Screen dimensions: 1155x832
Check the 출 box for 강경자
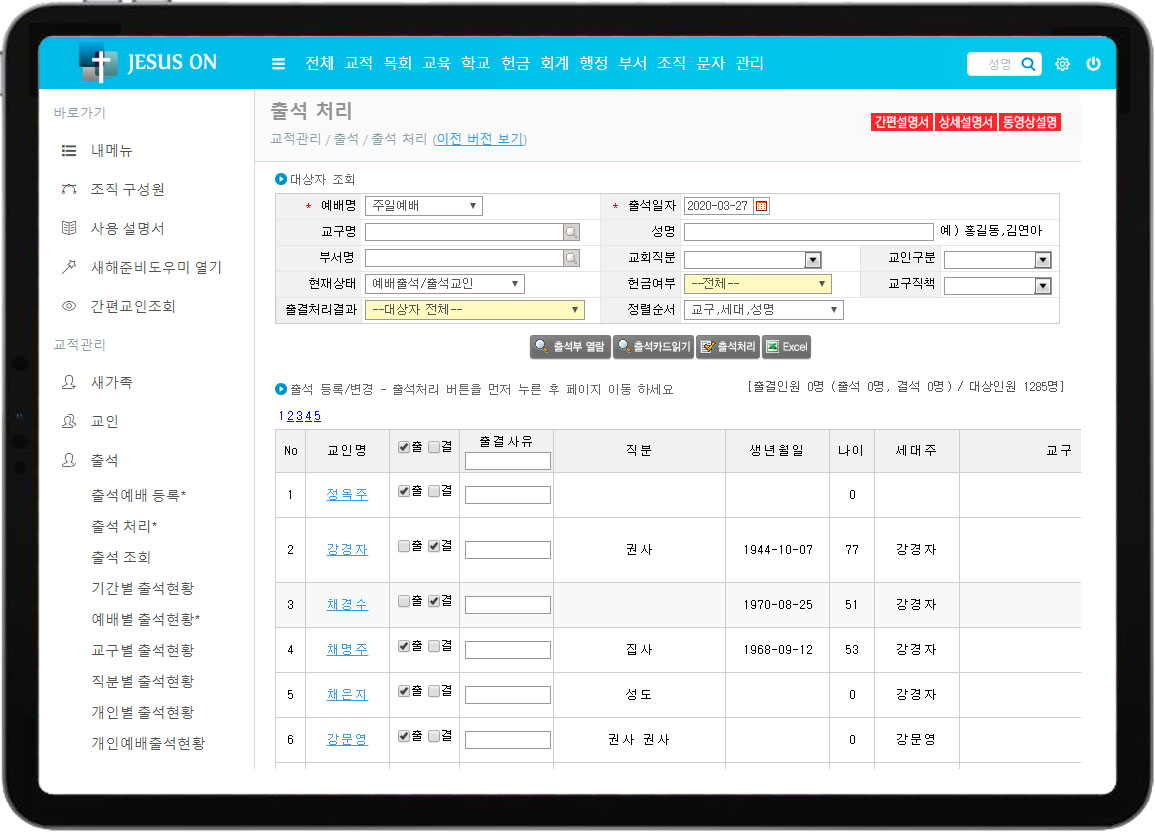click(404, 546)
